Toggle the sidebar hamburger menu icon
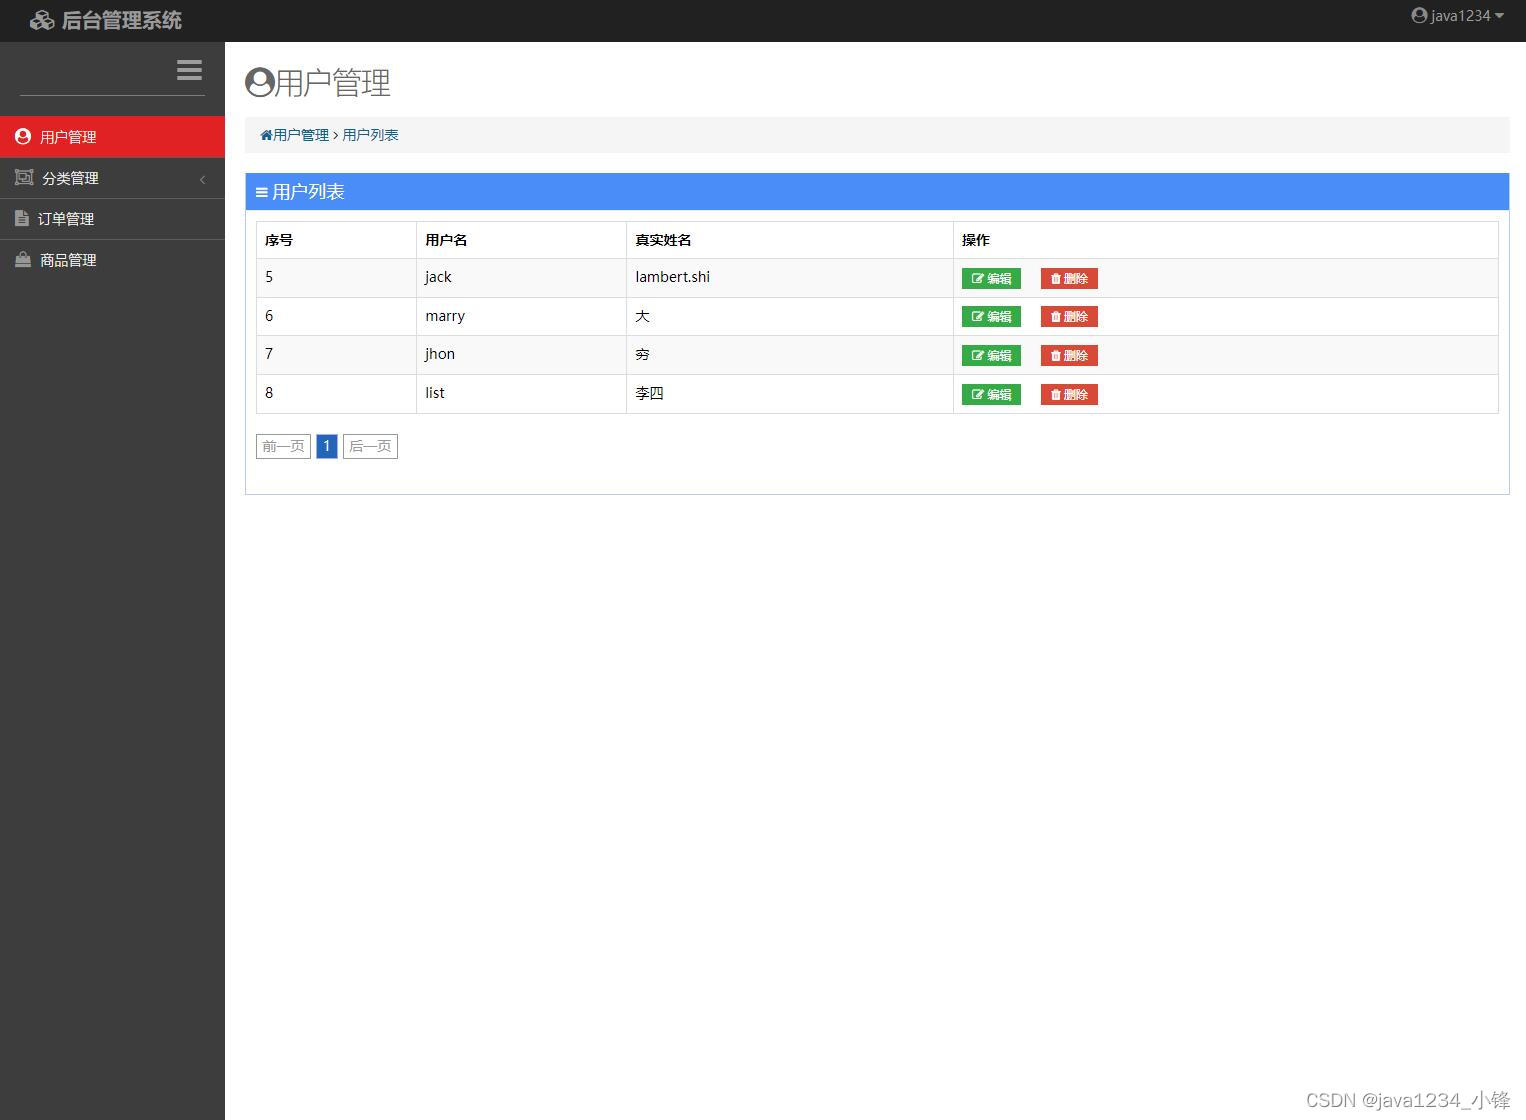 189,70
